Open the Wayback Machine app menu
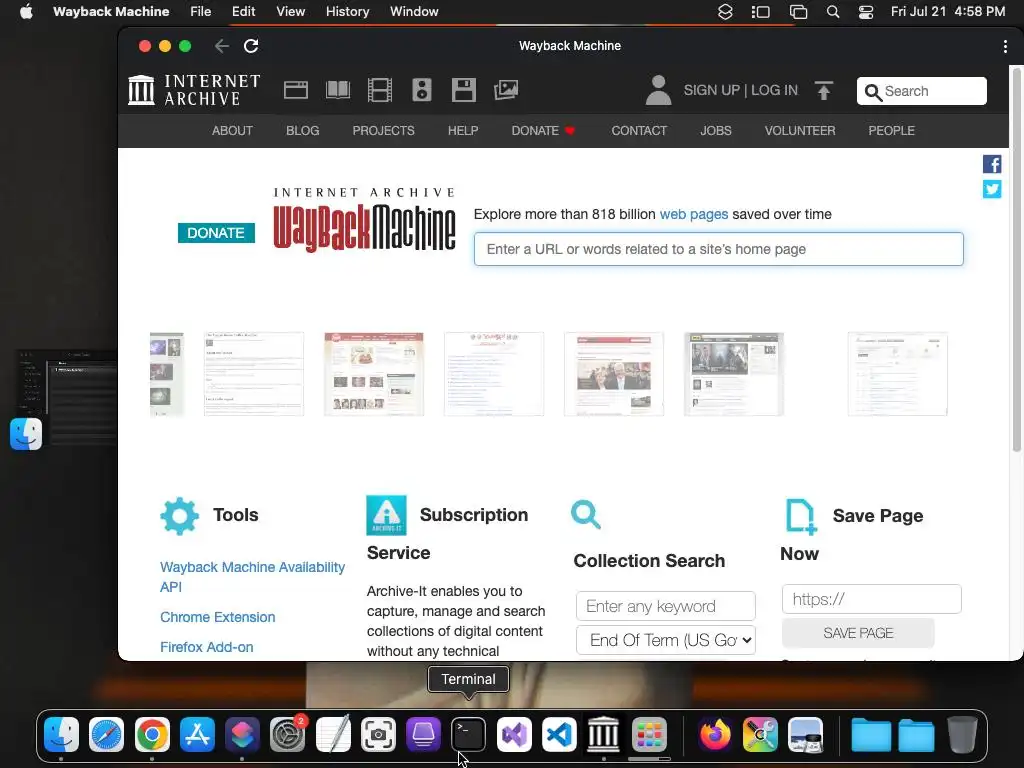The width and height of the screenshot is (1024, 768). 111,12
